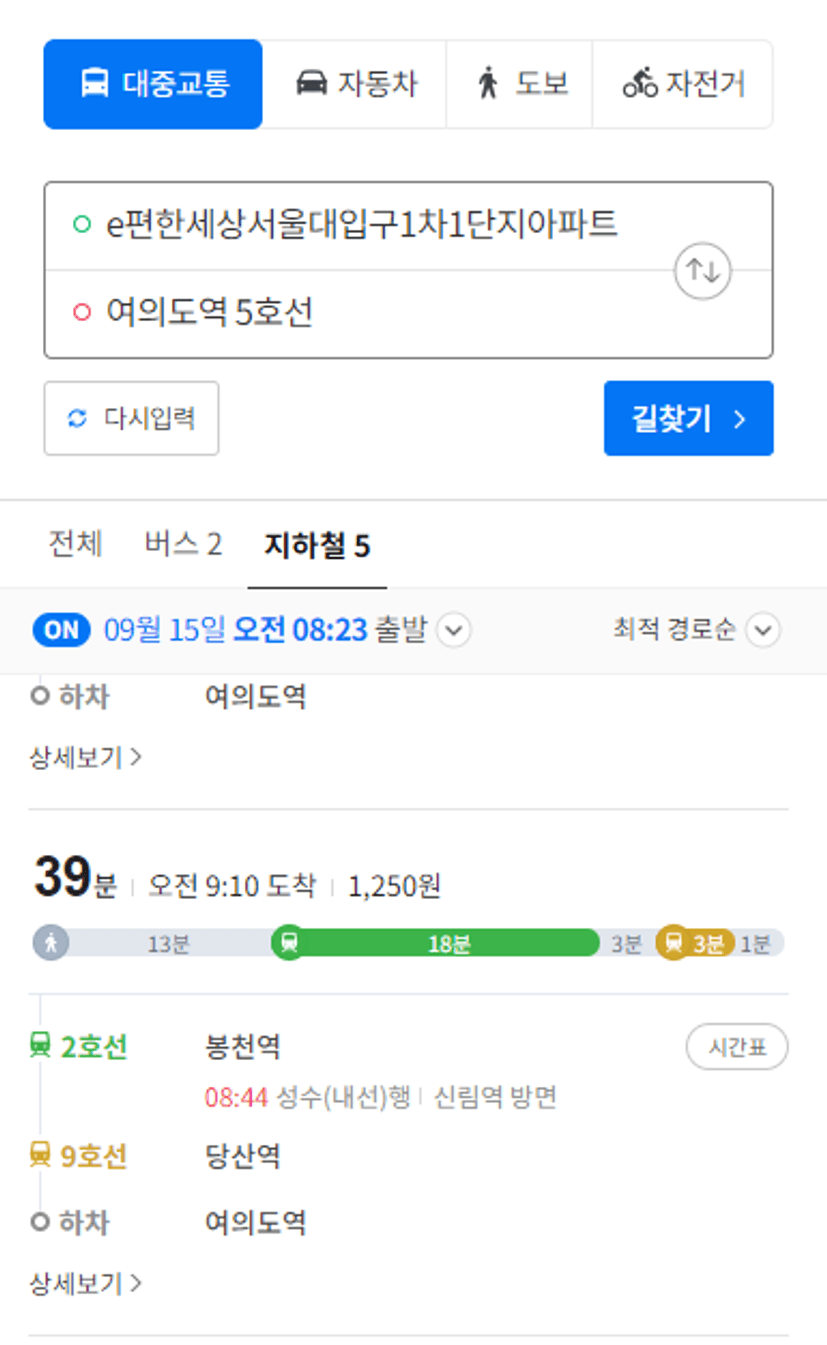The image size is (827, 1345).
Task: Switch to the 버스 2 tab
Action: click(x=183, y=545)
